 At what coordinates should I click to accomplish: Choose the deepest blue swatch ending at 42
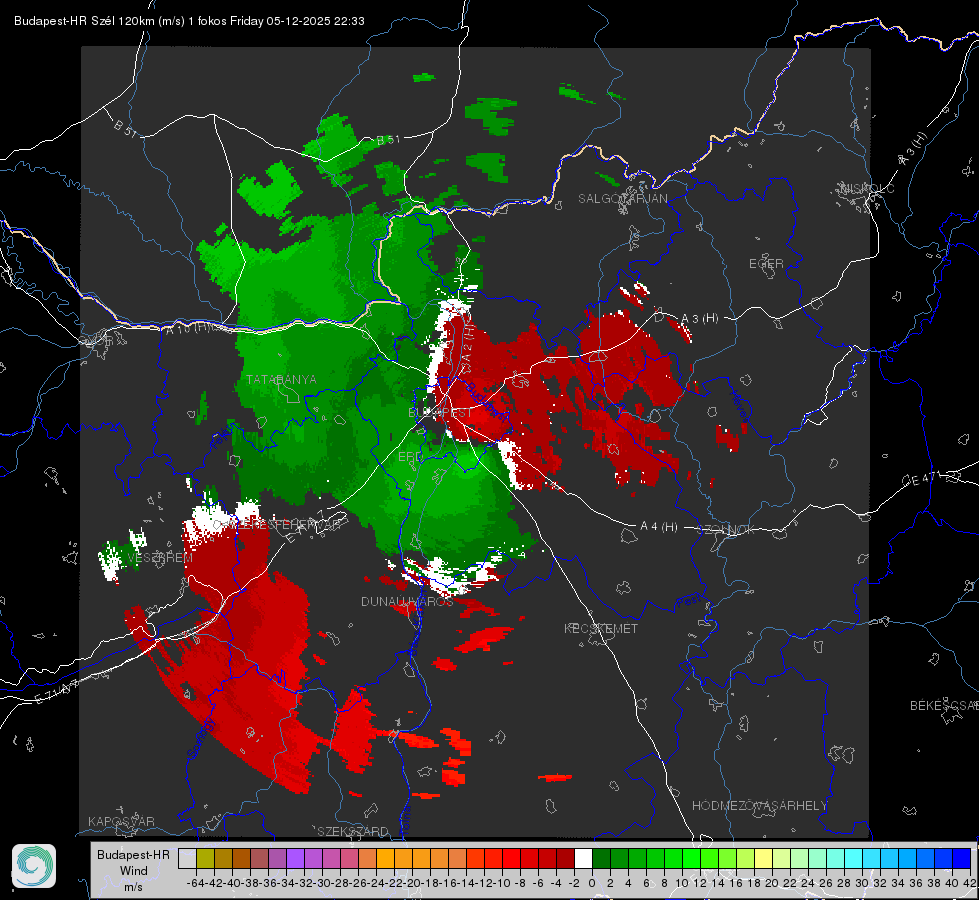point(962,858)
